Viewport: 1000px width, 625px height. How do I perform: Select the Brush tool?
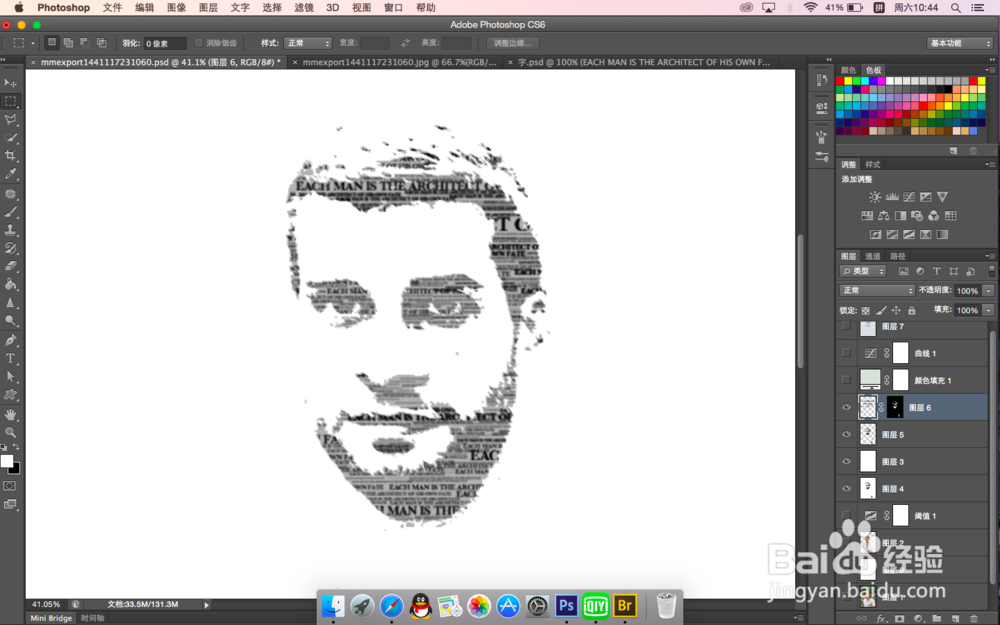[x=11, y=212]
